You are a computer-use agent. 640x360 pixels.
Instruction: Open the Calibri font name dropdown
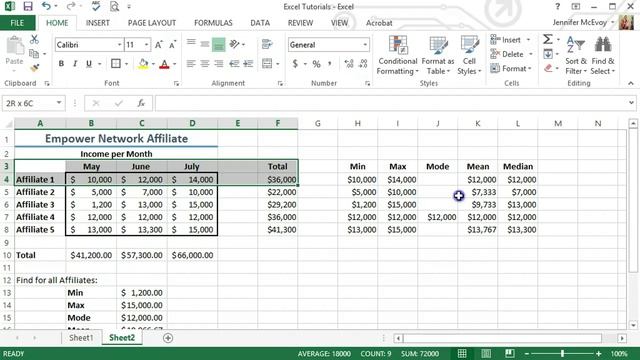(119, 44)
